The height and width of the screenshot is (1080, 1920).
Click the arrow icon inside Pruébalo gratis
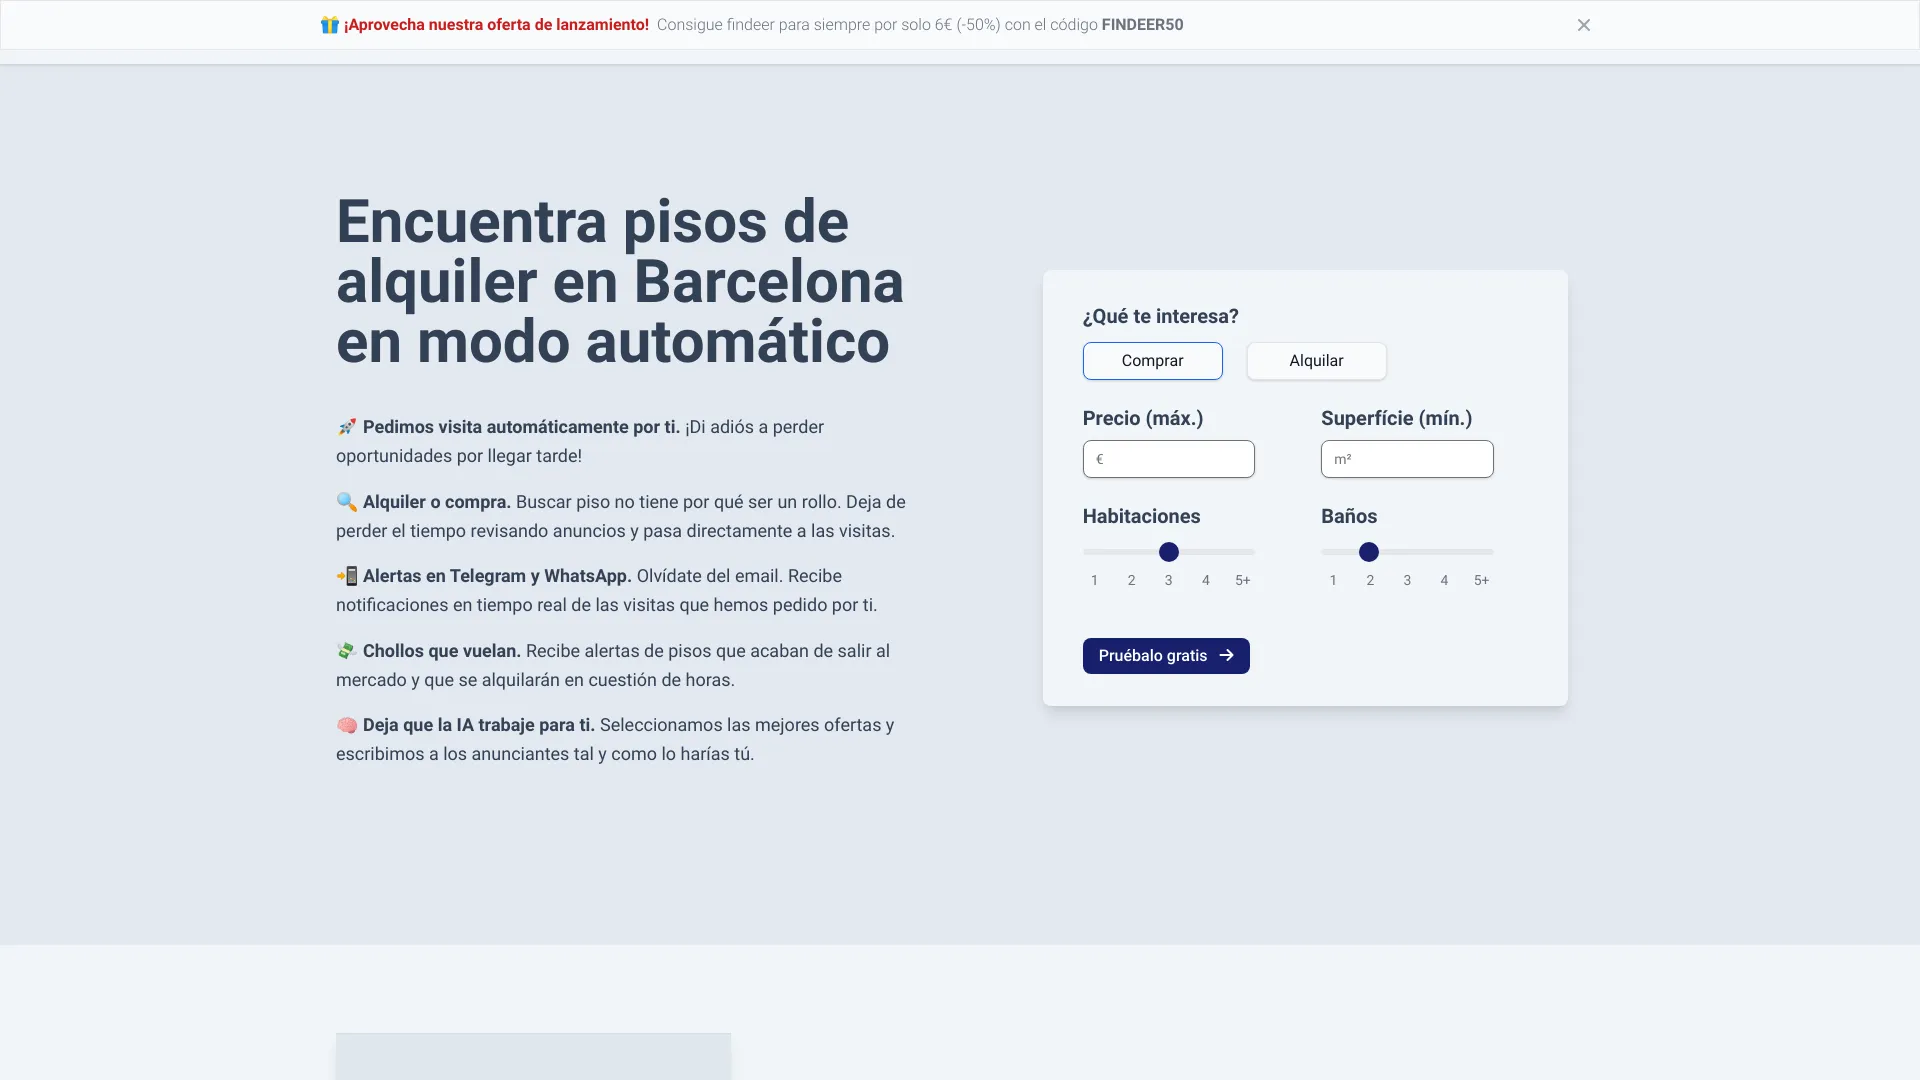tap(1227, 656)
